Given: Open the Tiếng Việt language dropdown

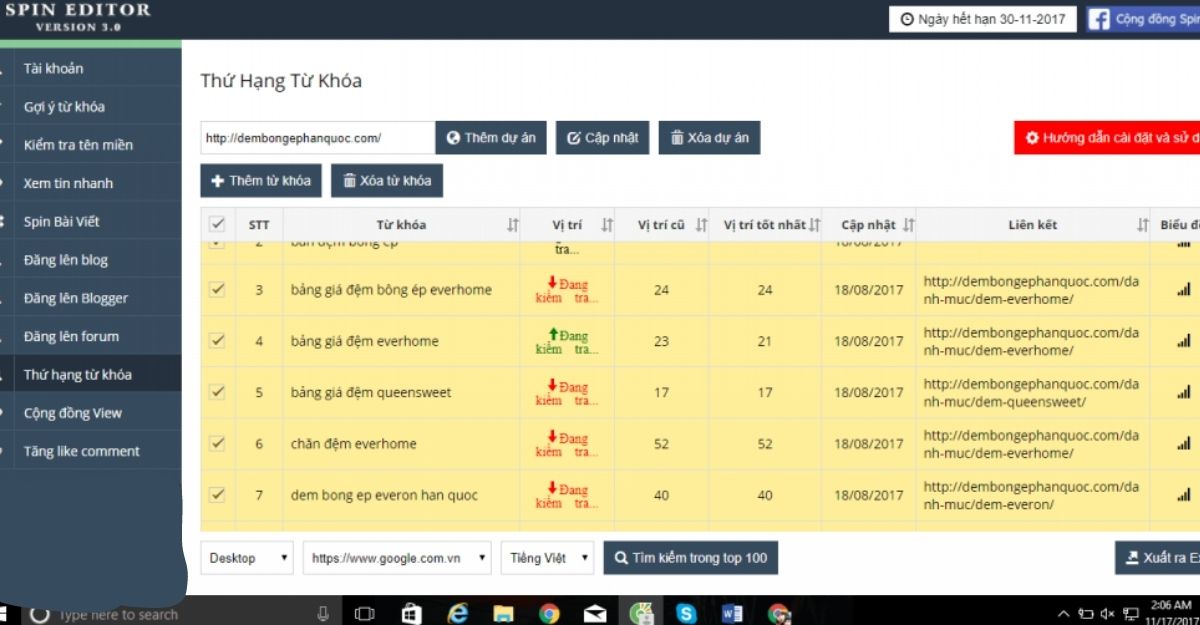Looking at the screenshot, I should (547, 558).
